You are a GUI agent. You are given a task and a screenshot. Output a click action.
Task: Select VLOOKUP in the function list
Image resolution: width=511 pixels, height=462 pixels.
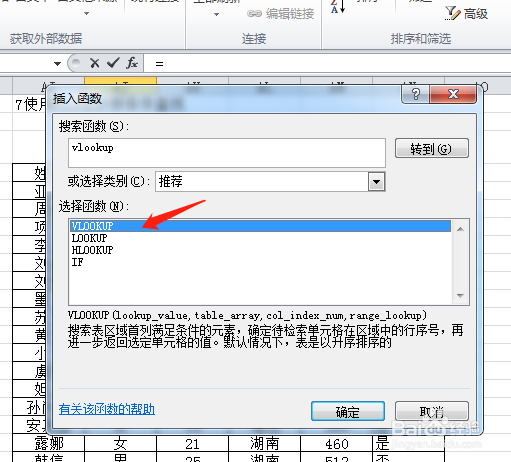click(261, 226)
